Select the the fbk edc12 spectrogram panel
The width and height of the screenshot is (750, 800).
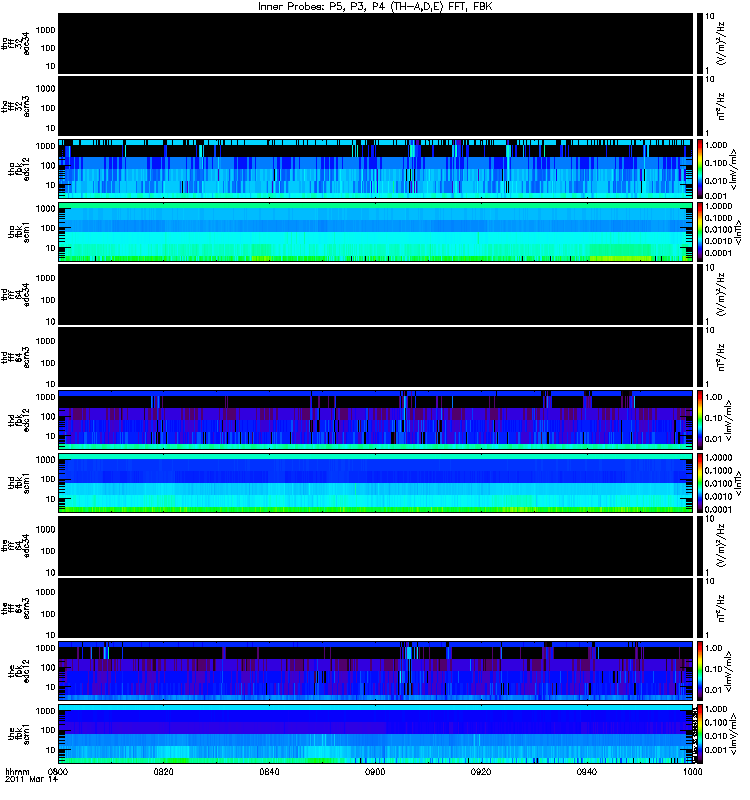click(x=375, y=671)
